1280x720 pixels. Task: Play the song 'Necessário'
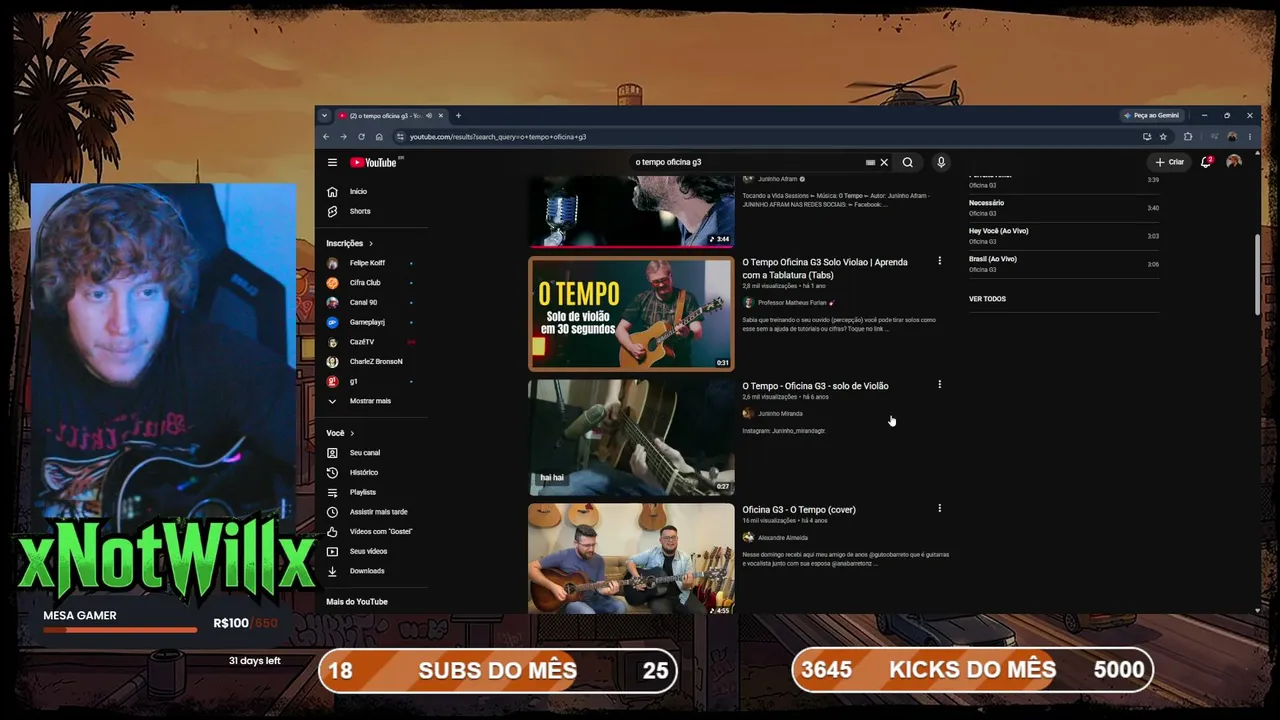coord(1064,207)
